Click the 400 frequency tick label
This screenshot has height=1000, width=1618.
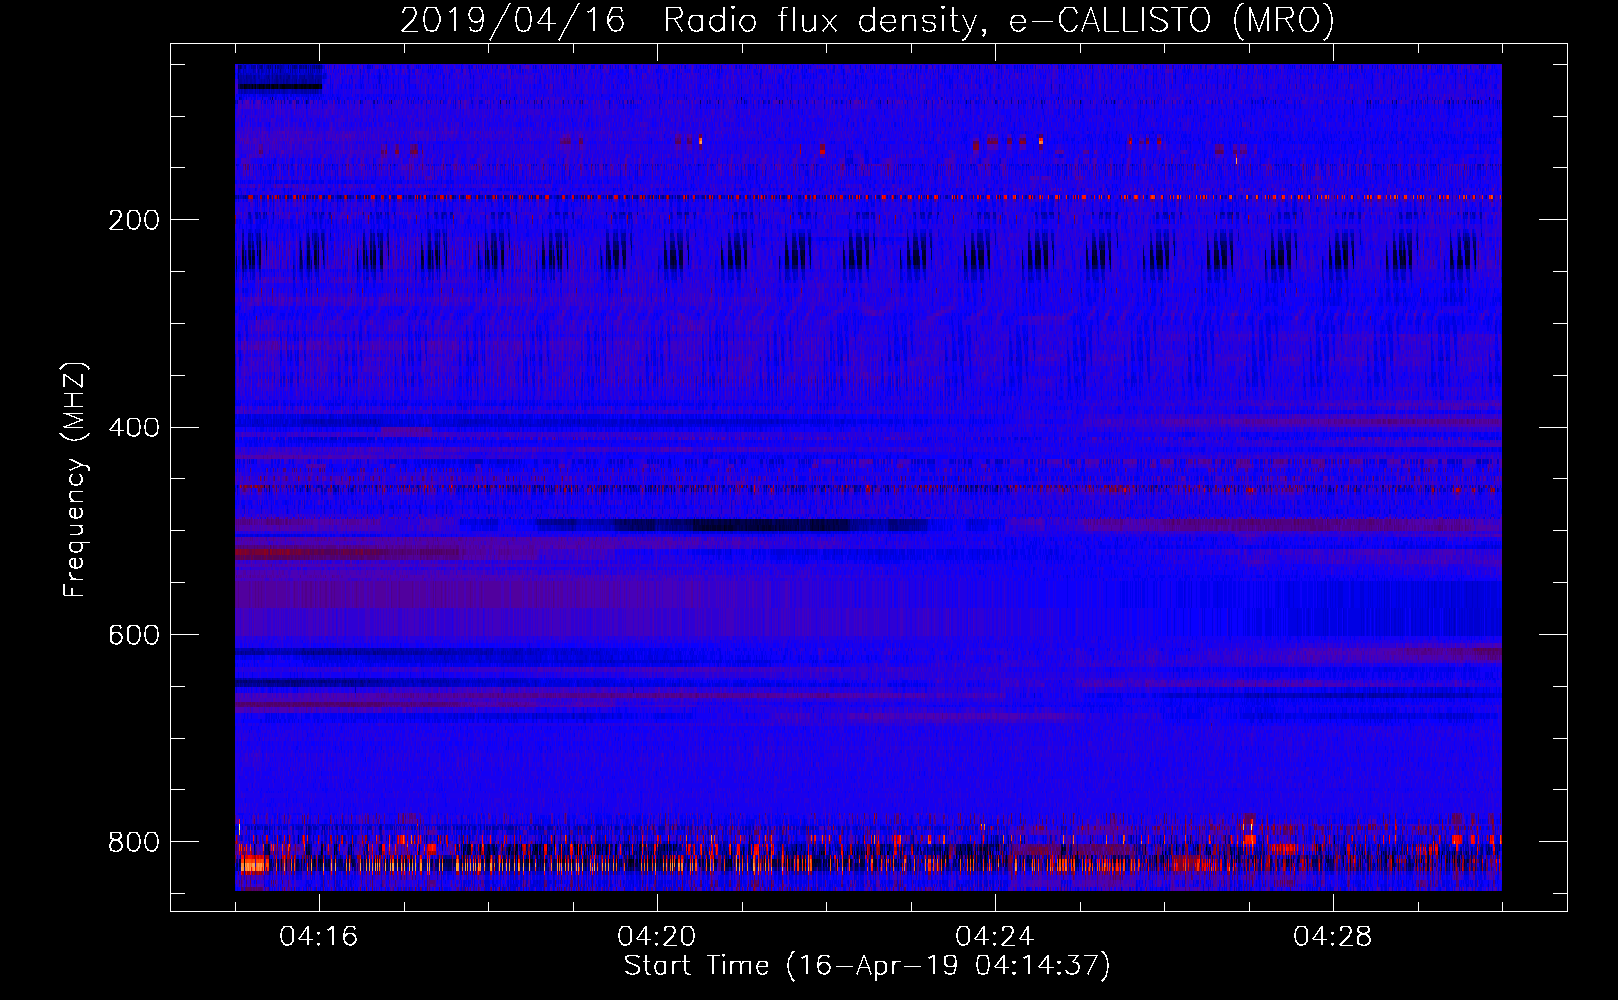click(x=134, y=428)
